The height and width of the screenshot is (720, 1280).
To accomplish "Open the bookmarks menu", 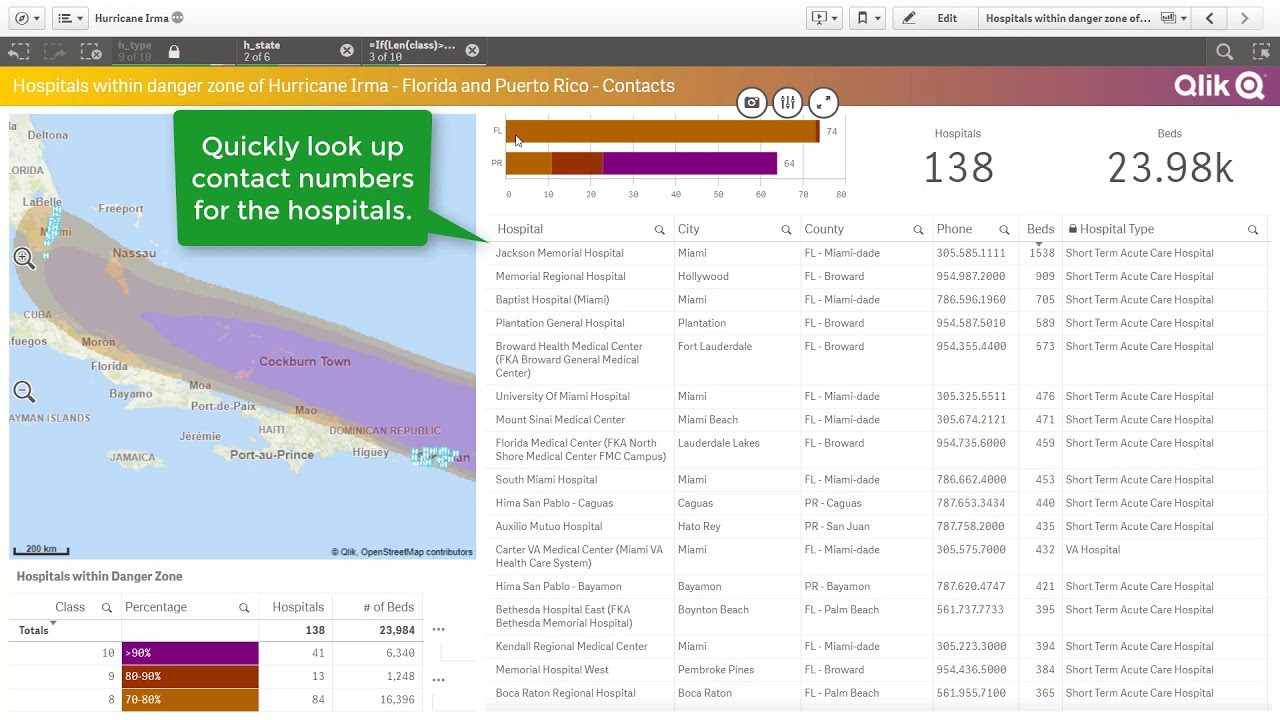I will coord(868,18).
